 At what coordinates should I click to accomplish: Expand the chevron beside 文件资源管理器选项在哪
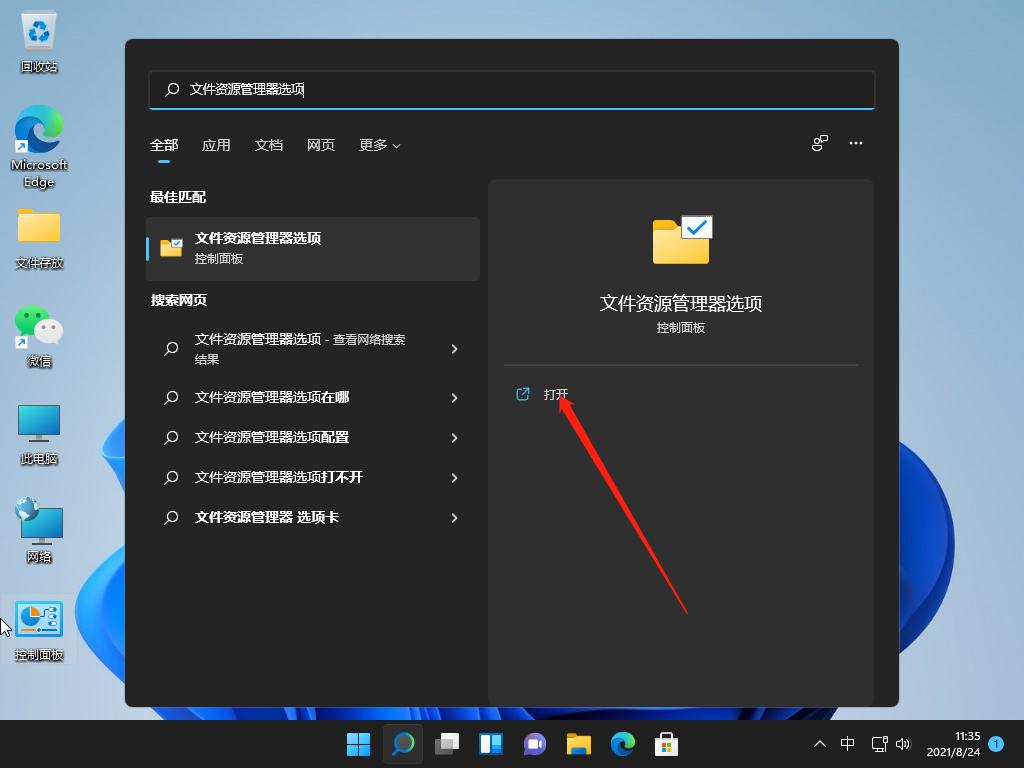(455, 398)
